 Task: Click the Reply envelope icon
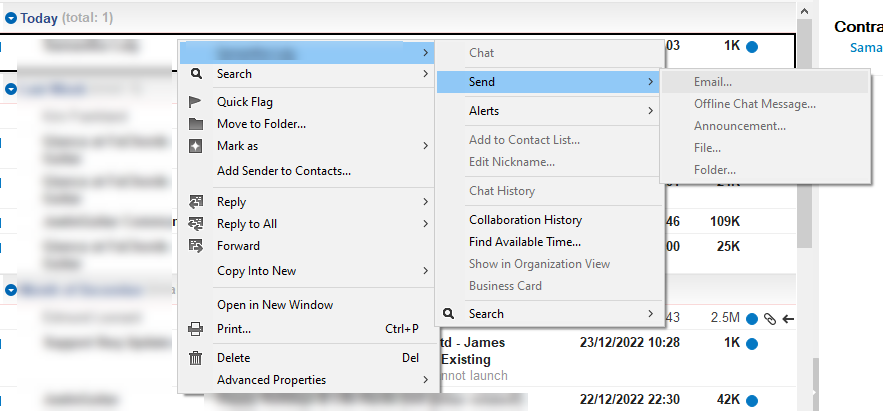click(196, 202)
